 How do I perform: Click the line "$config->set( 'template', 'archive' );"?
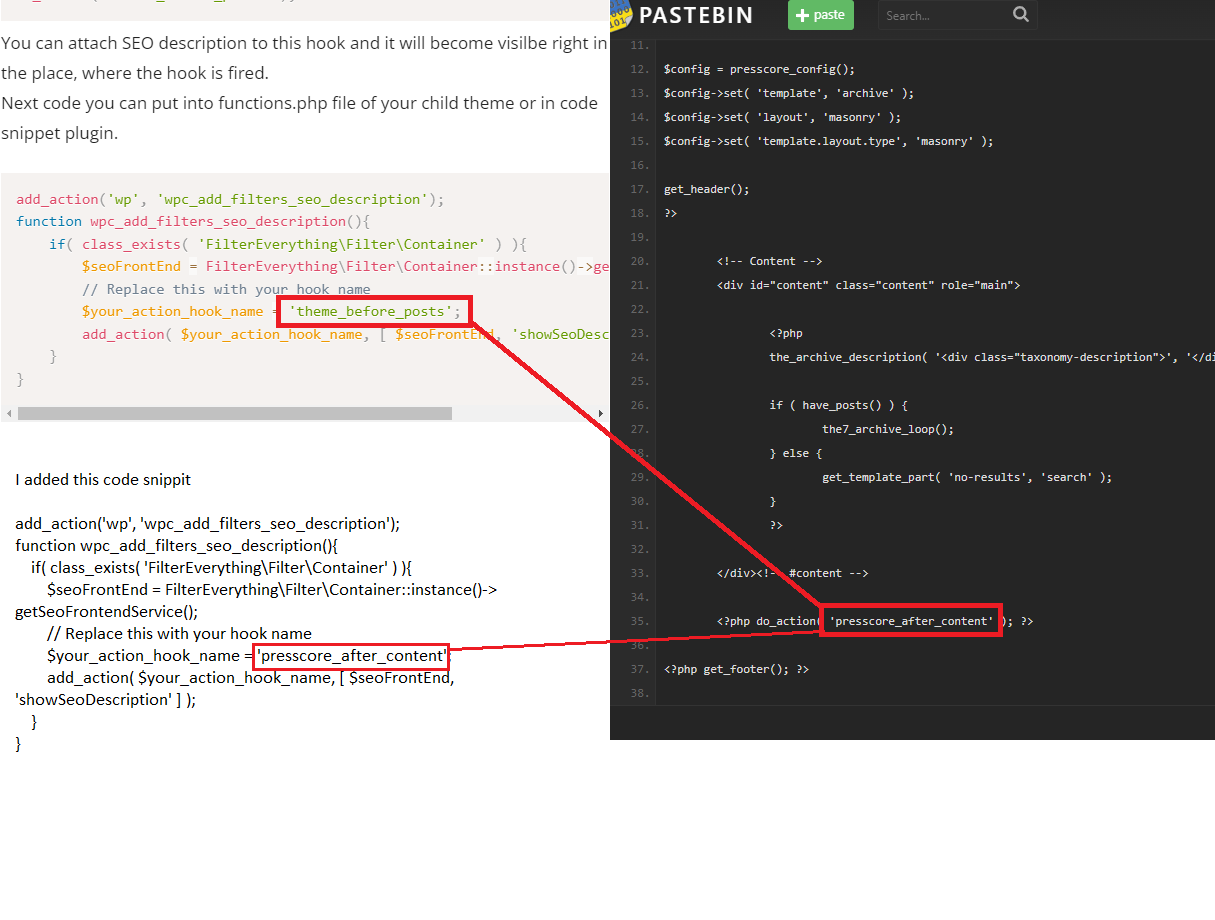(788, 93)
